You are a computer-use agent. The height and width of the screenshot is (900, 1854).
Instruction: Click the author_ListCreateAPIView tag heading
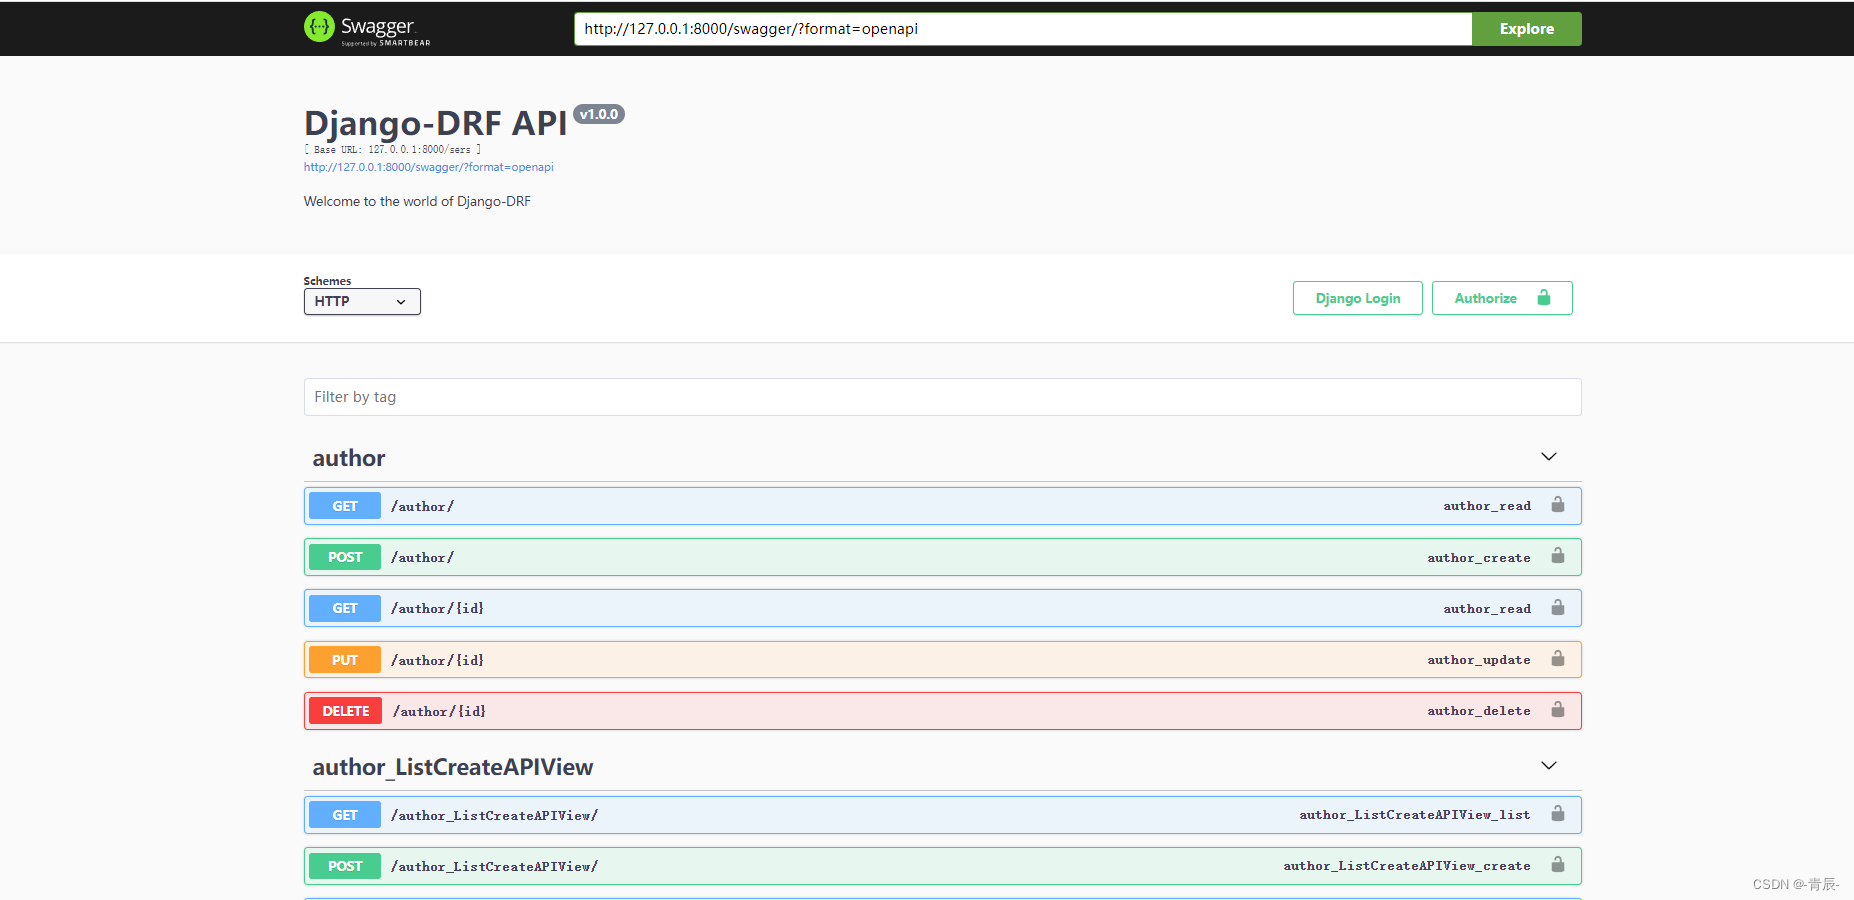pos(453,767)
